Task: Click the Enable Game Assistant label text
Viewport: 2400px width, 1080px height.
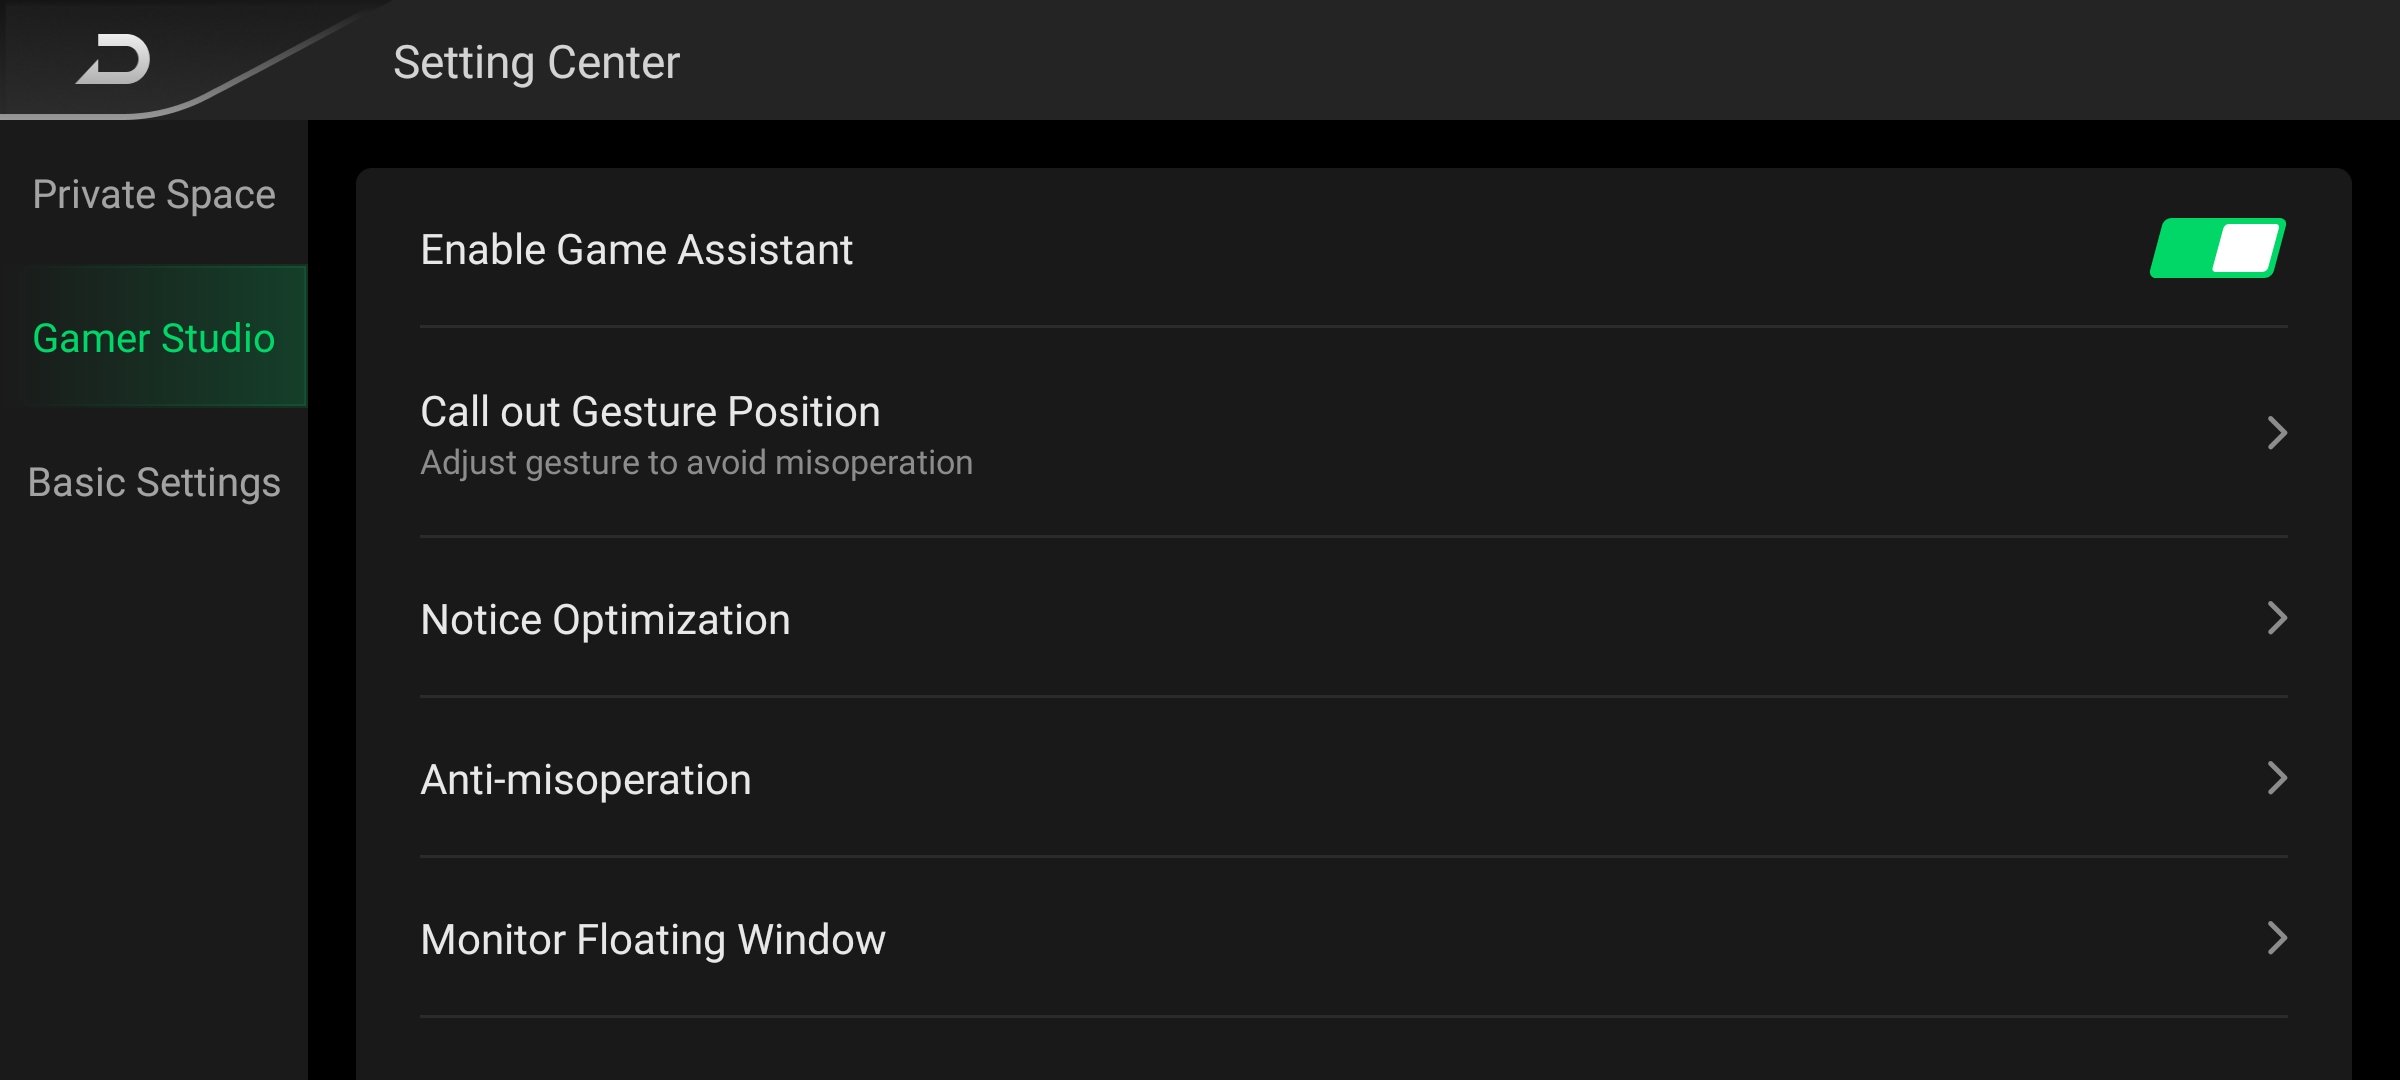Action: point(636,249)
